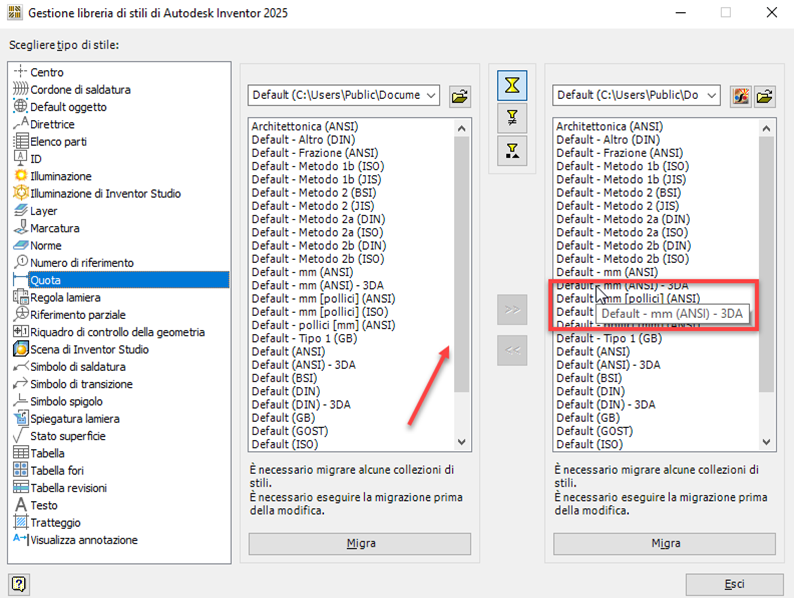Choose the Testo style type
The image size is (794, 598).
pos(35,505)
